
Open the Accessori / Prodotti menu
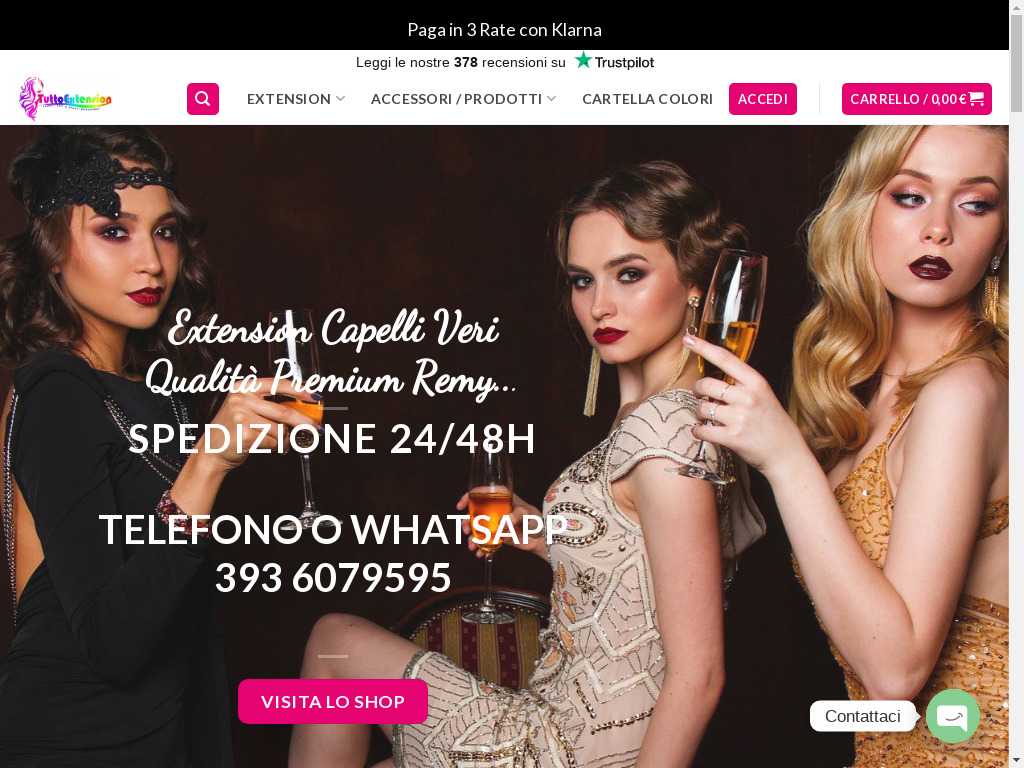pos(456,99)
